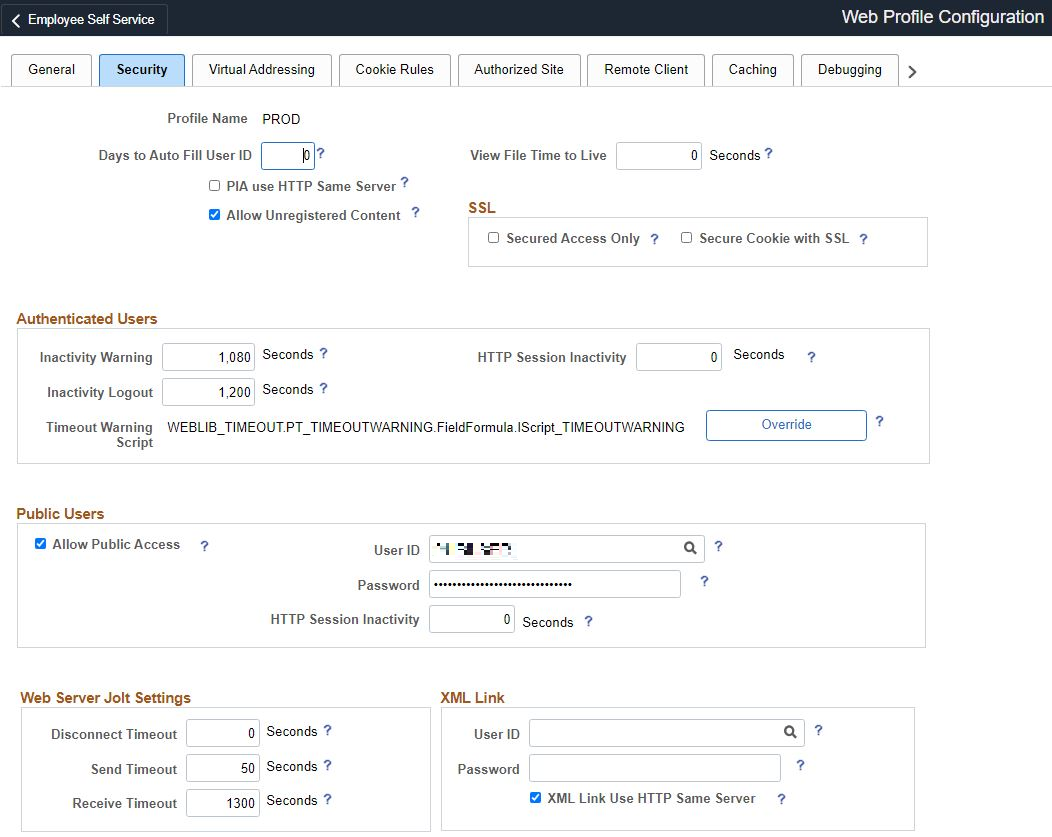Screen dimensions: 1052x837
Task: Open help for Send Timeout
Action: 327,765
